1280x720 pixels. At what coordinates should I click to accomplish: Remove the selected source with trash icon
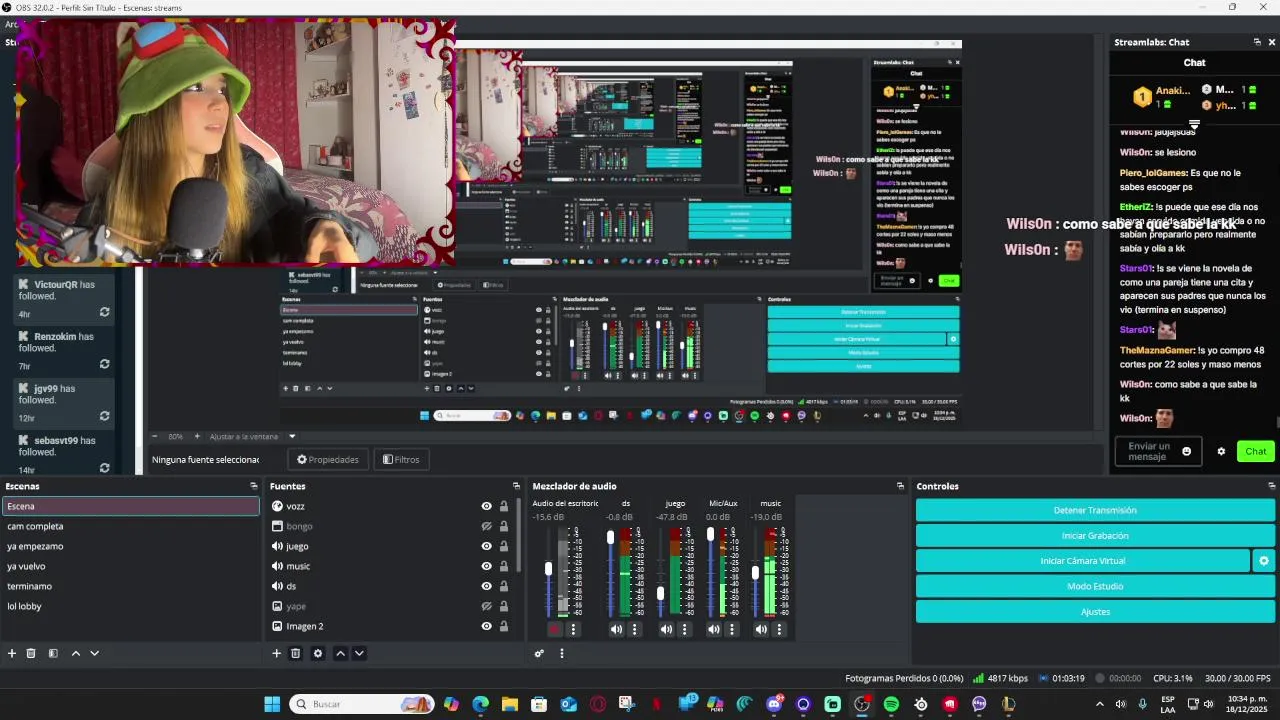pyautogui.click(x=296, y=653)
